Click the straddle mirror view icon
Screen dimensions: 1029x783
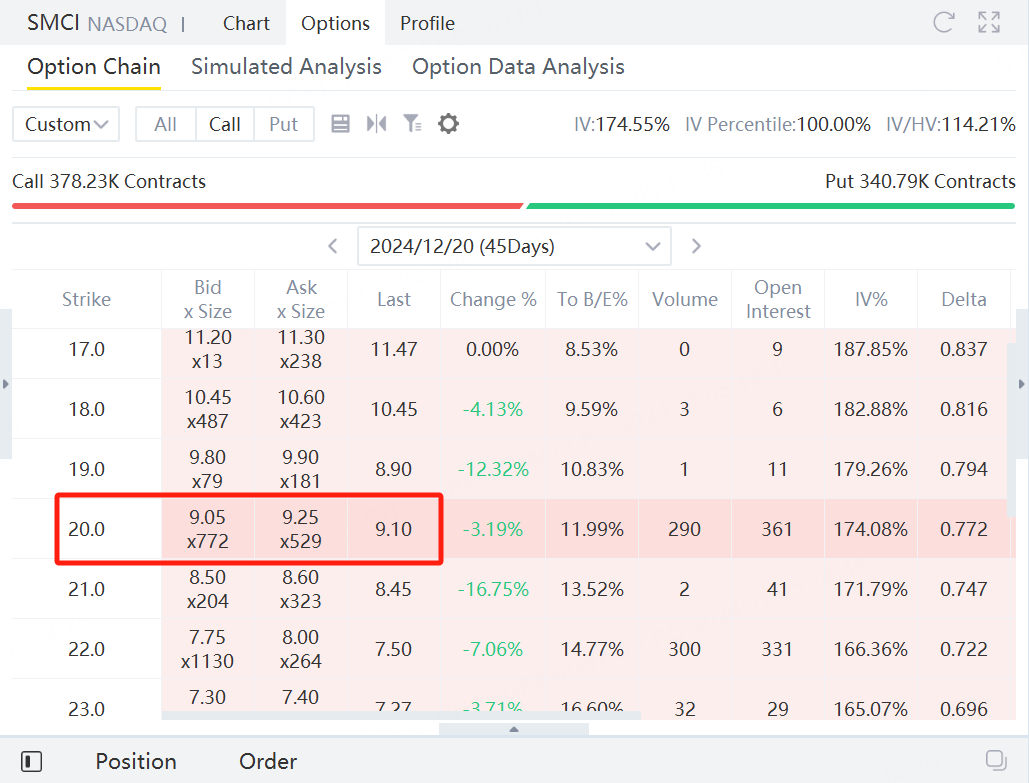pyautogui.click(x=376, y=124)
